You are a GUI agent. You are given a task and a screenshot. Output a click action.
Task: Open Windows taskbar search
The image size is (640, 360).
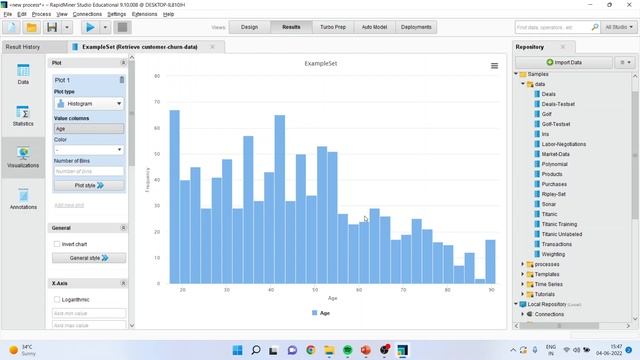pos(256,350)
